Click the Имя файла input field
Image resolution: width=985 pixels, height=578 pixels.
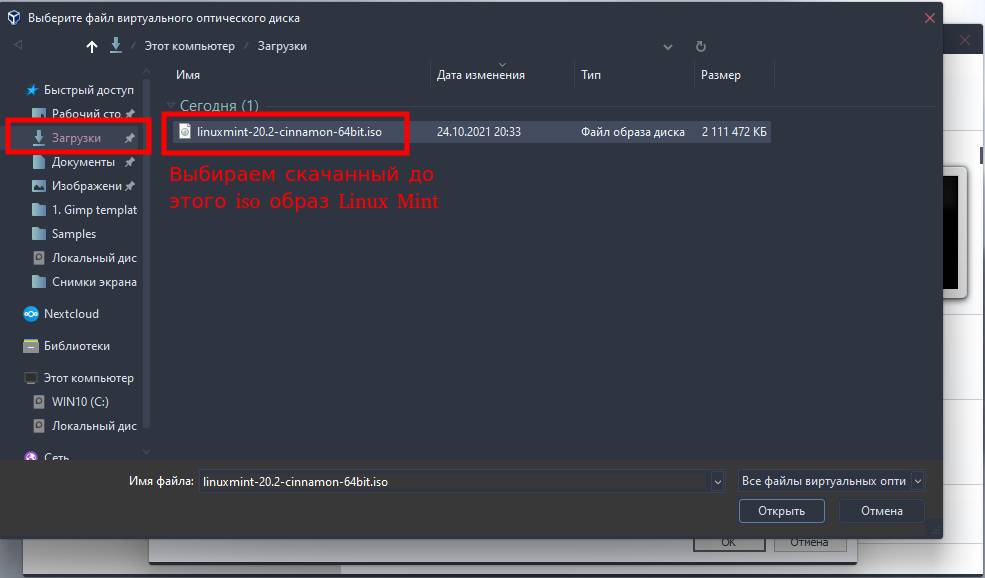point(453,482)
